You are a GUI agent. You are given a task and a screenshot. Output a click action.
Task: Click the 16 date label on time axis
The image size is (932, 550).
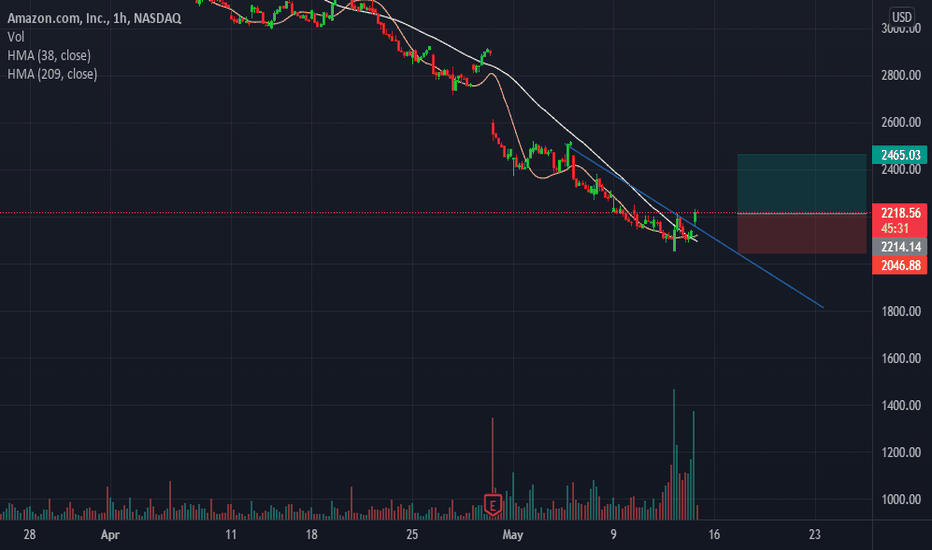[x=714, y=535]
